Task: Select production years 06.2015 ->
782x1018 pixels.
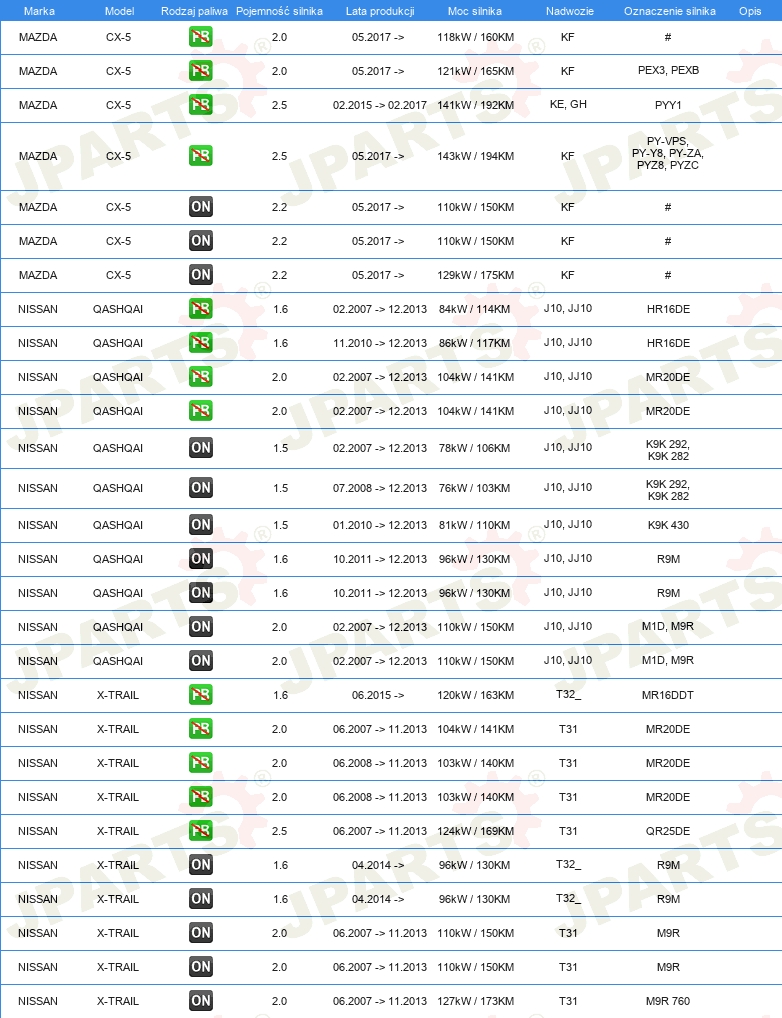Action: point(378,695)
